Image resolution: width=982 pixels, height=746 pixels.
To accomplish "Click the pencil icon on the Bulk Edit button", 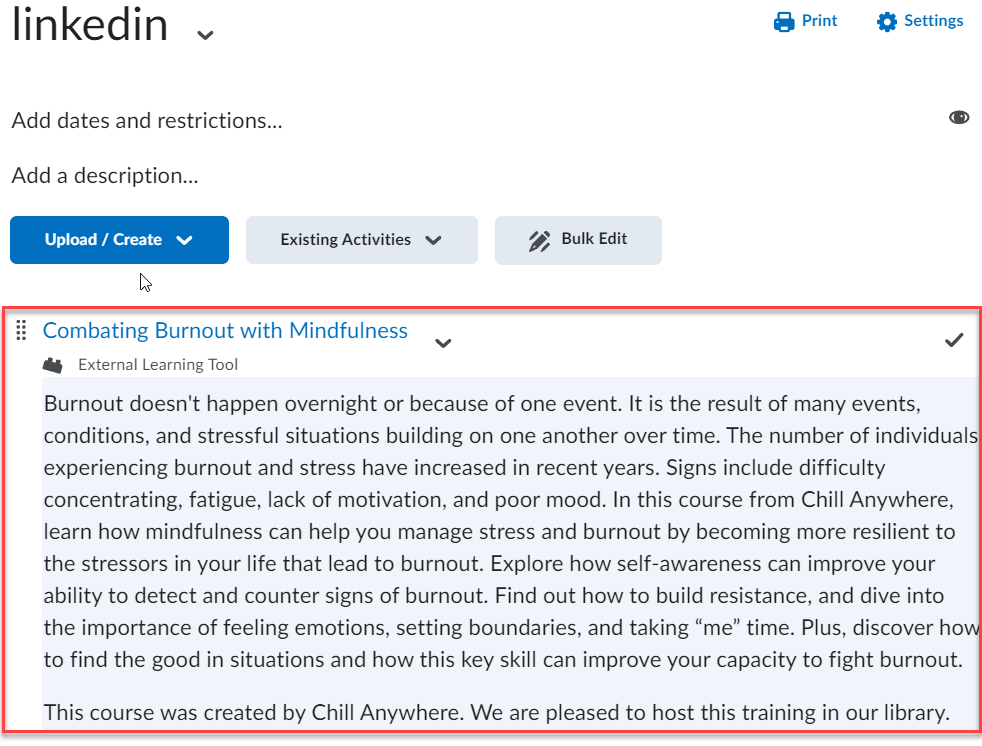I will tap(540, 240).
